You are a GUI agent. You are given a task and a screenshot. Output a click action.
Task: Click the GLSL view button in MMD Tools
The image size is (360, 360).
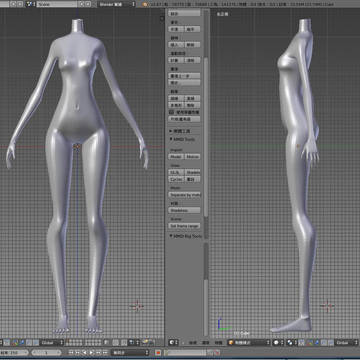176,172
